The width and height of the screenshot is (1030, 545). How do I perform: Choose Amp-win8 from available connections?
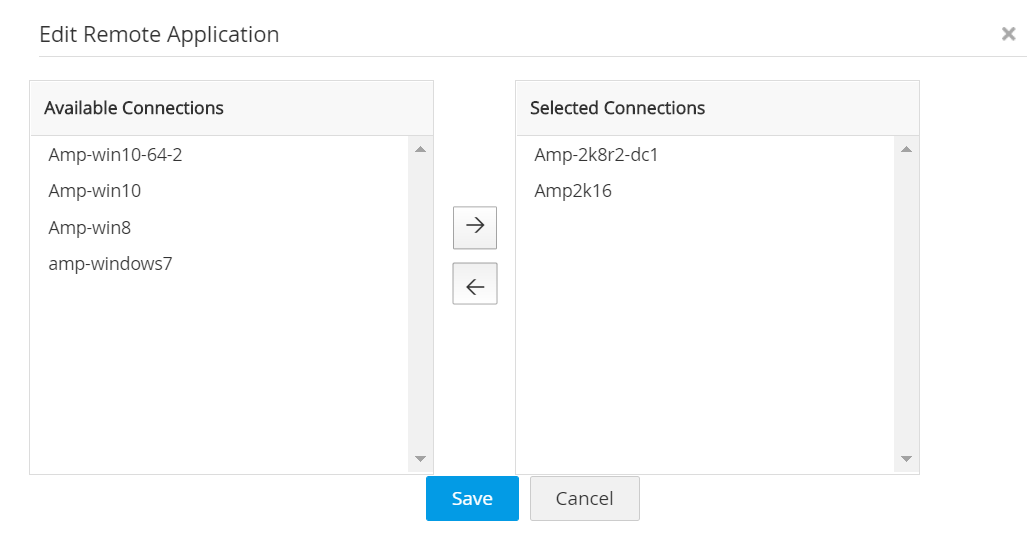coord(90,228)
